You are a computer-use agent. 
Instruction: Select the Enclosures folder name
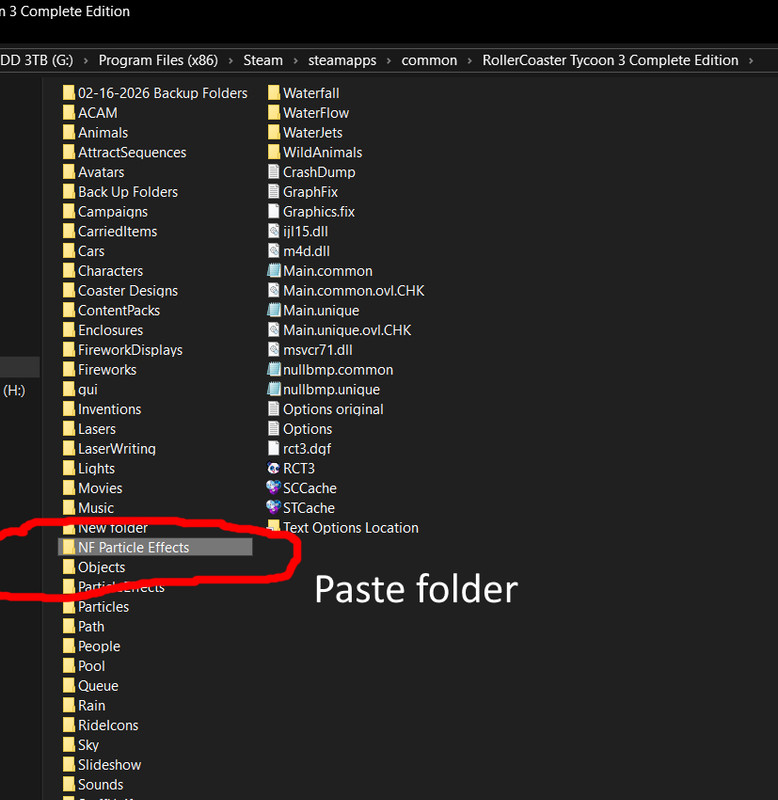click(110, 330)
